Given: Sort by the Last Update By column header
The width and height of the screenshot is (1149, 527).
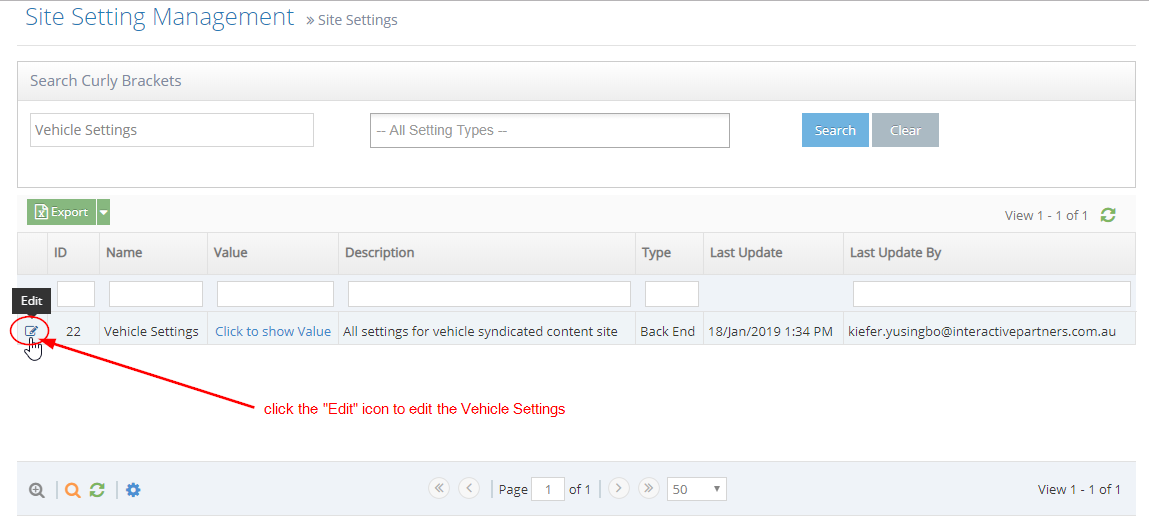Looking at the screenshot, I should pyautogui.click(x=989, y=253).
